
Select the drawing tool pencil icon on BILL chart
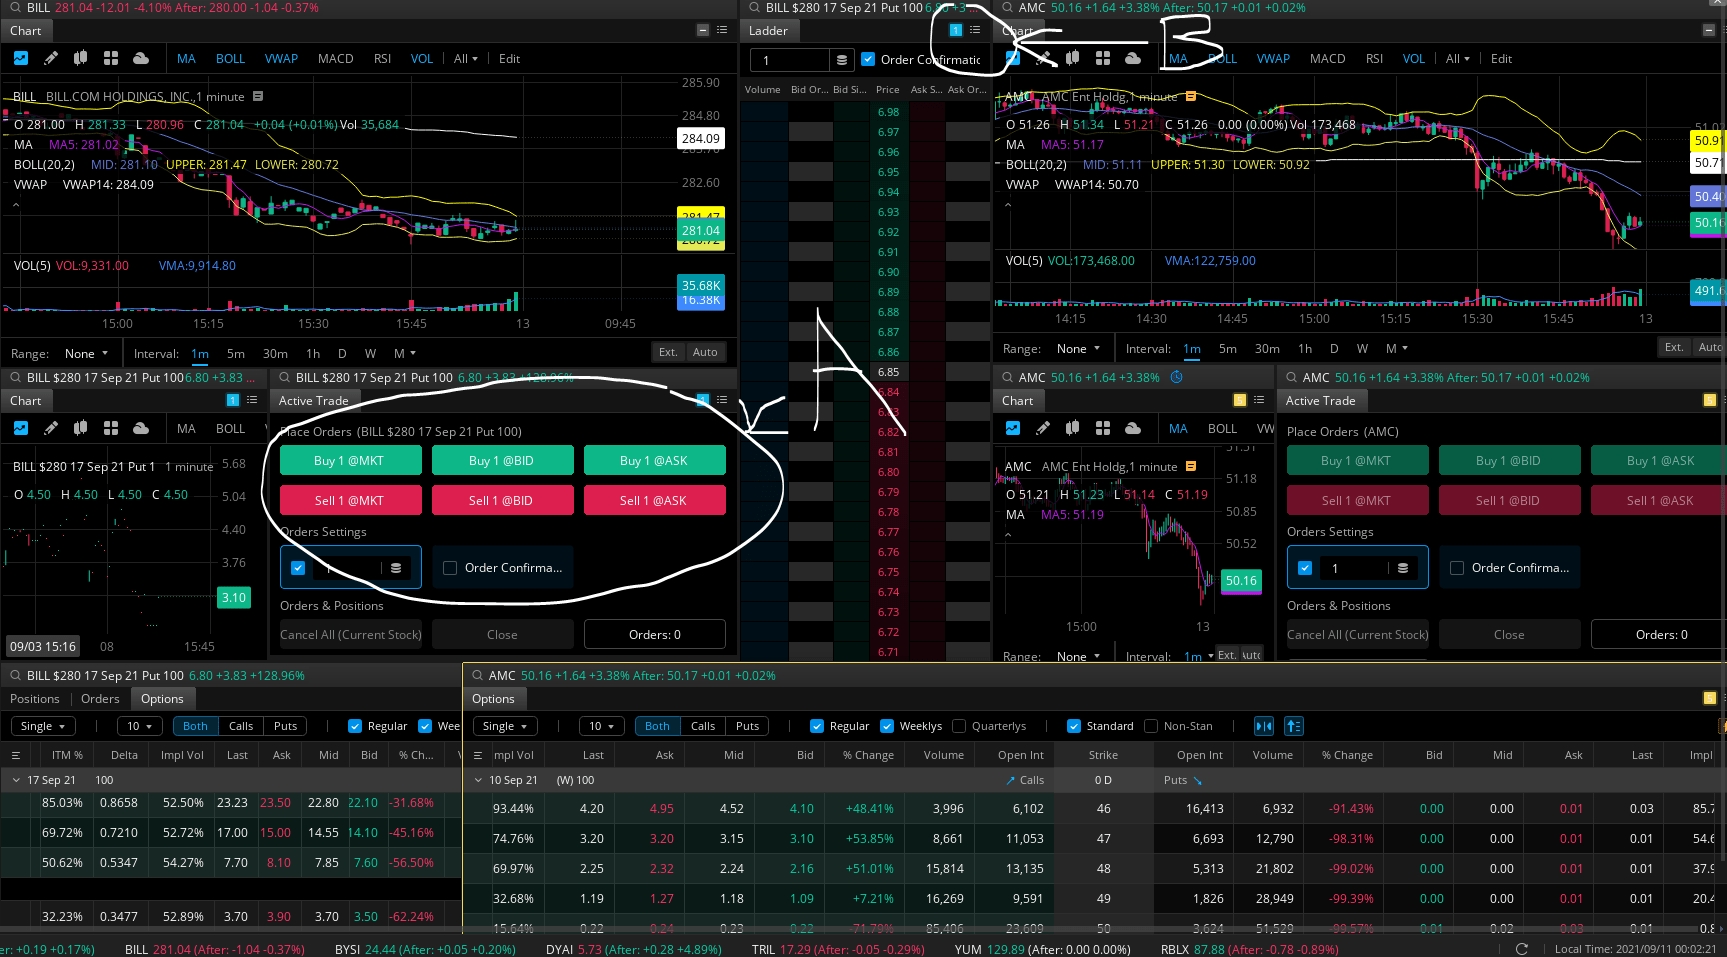[51, 58]
